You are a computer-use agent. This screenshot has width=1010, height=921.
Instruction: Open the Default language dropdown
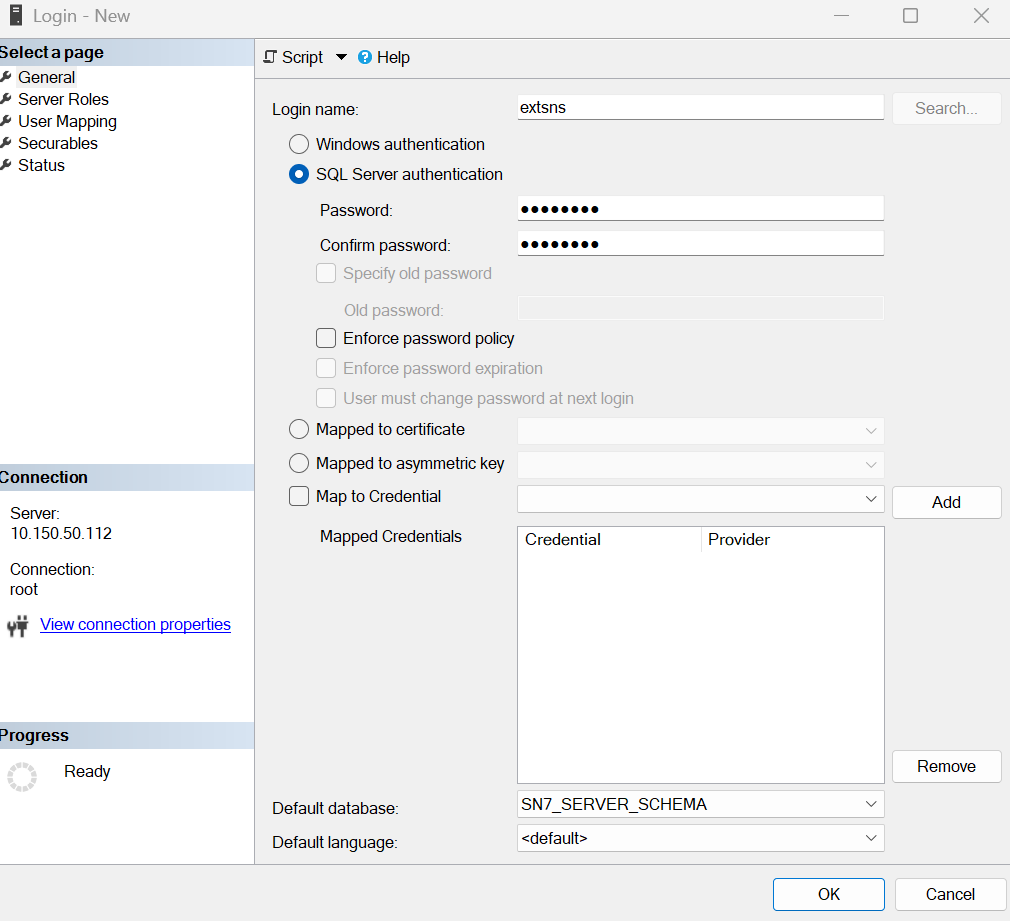[871, 838]
